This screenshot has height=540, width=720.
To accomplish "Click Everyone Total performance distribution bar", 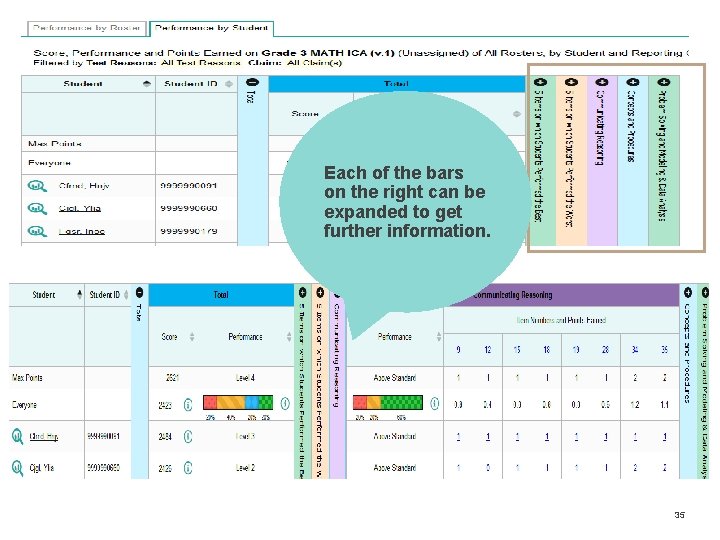I will pos(238,403).
